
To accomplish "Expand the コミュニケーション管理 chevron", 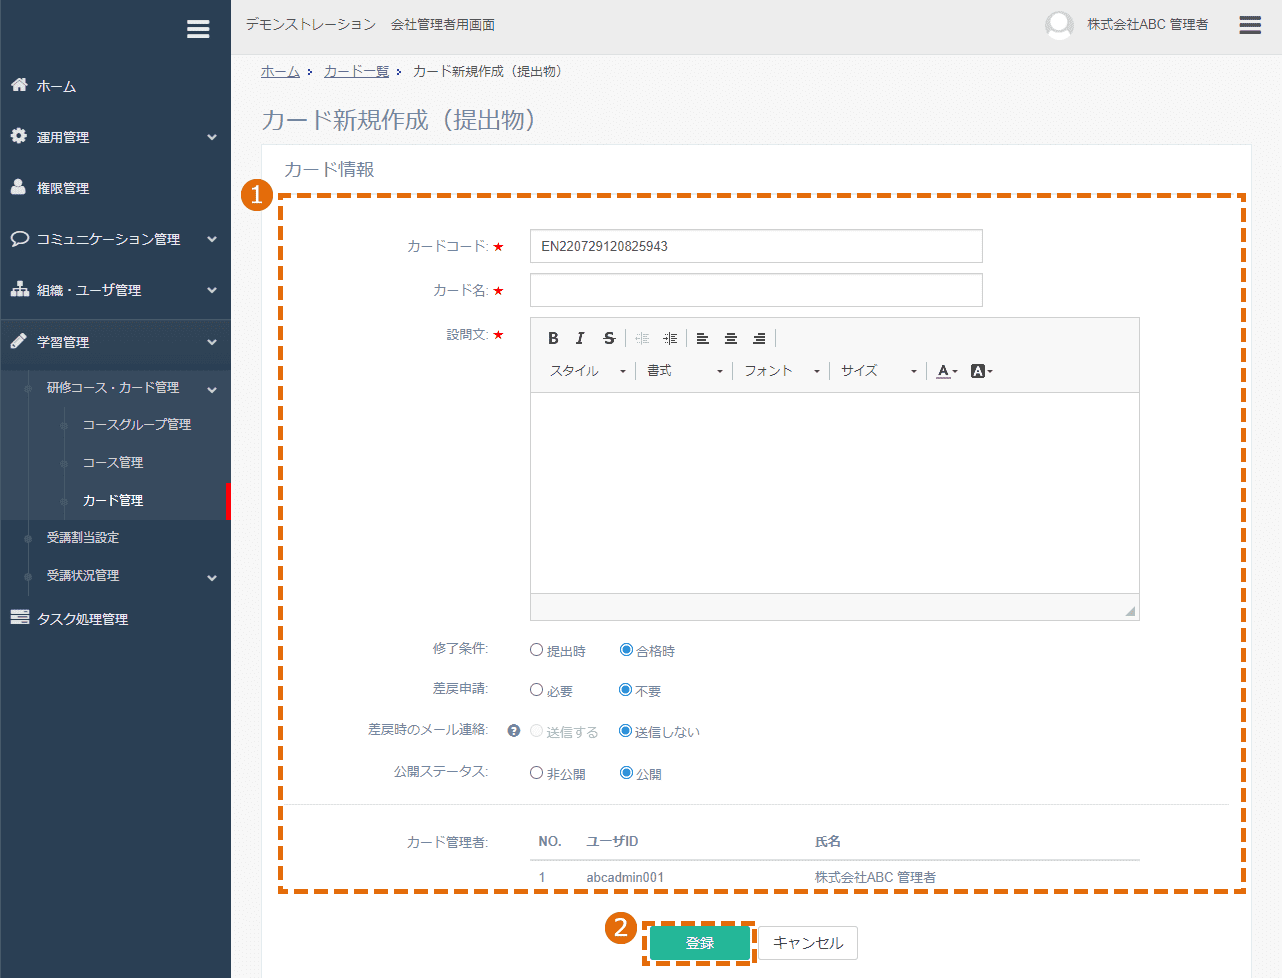I will click(212, 239).
